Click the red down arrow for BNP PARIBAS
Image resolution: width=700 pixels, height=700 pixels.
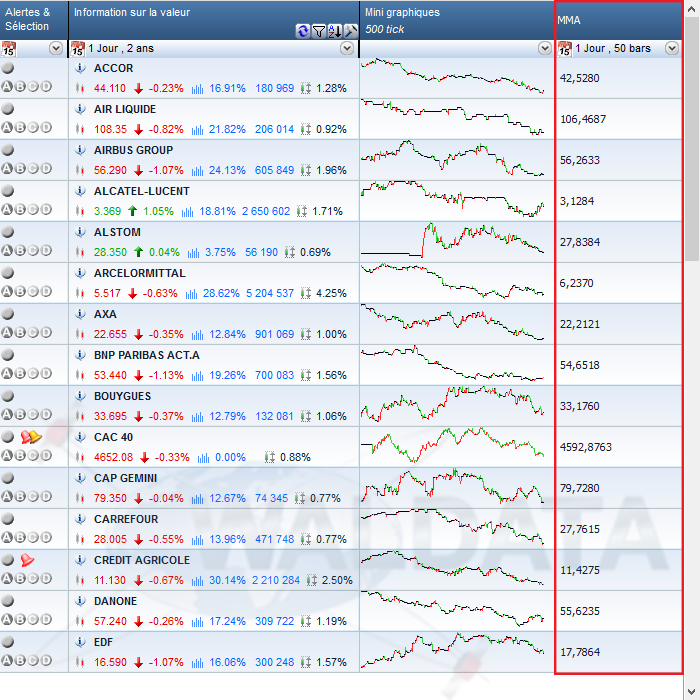138,375
